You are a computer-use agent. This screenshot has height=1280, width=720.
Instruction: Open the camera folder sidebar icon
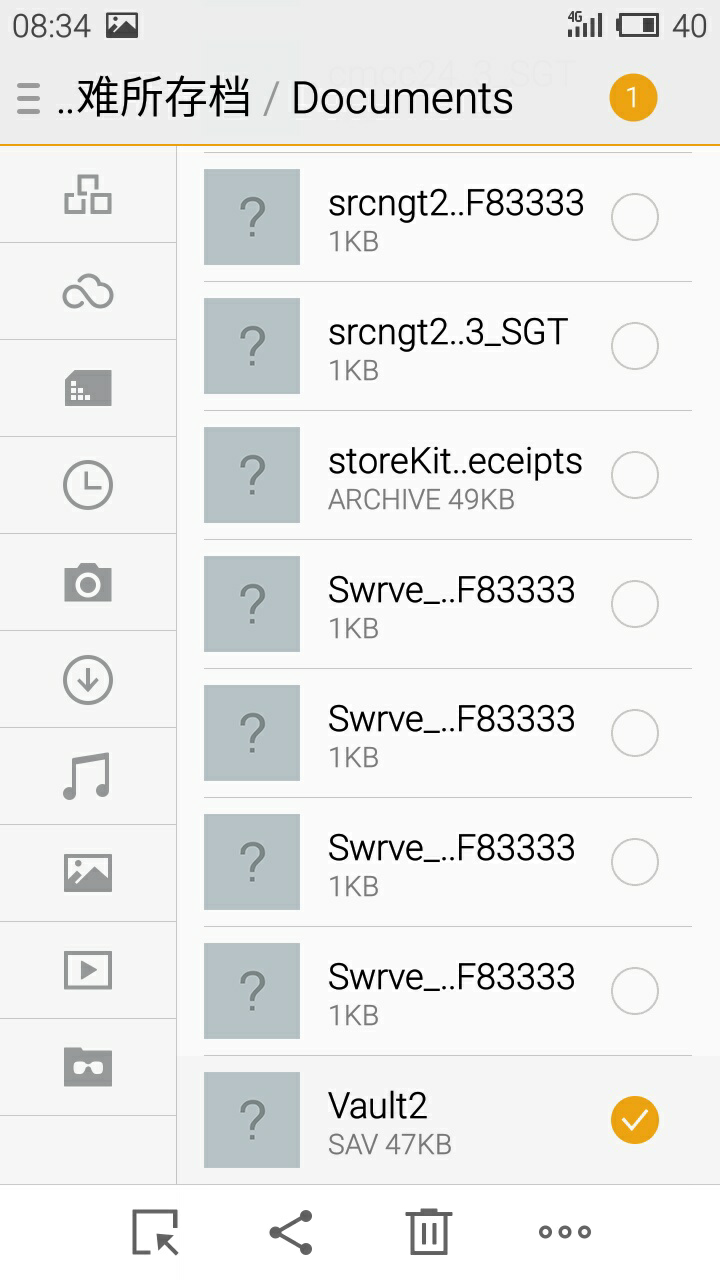(88, 582)
